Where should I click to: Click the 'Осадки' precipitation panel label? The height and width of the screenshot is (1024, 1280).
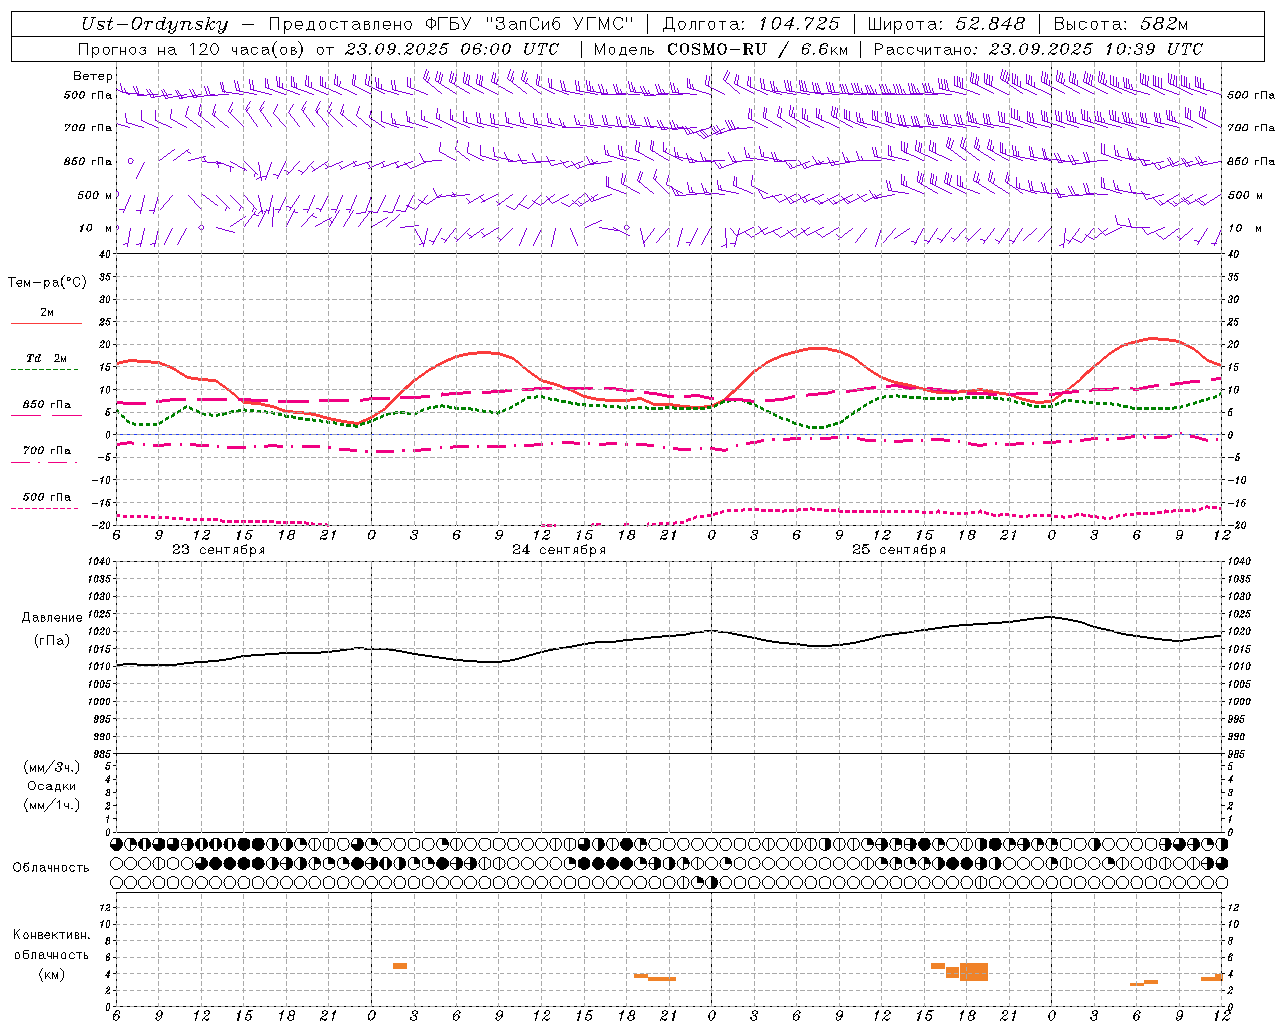click(x=52, y=786)
